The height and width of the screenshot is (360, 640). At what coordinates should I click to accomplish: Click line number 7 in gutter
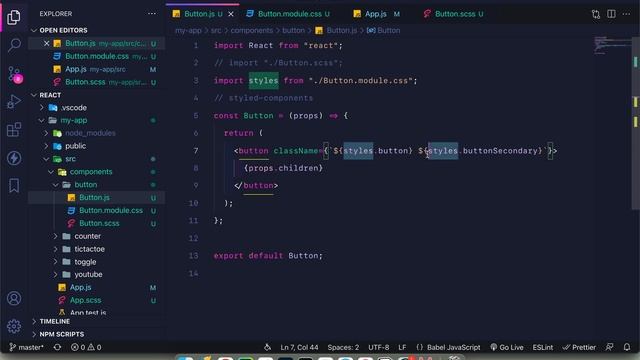196,151
